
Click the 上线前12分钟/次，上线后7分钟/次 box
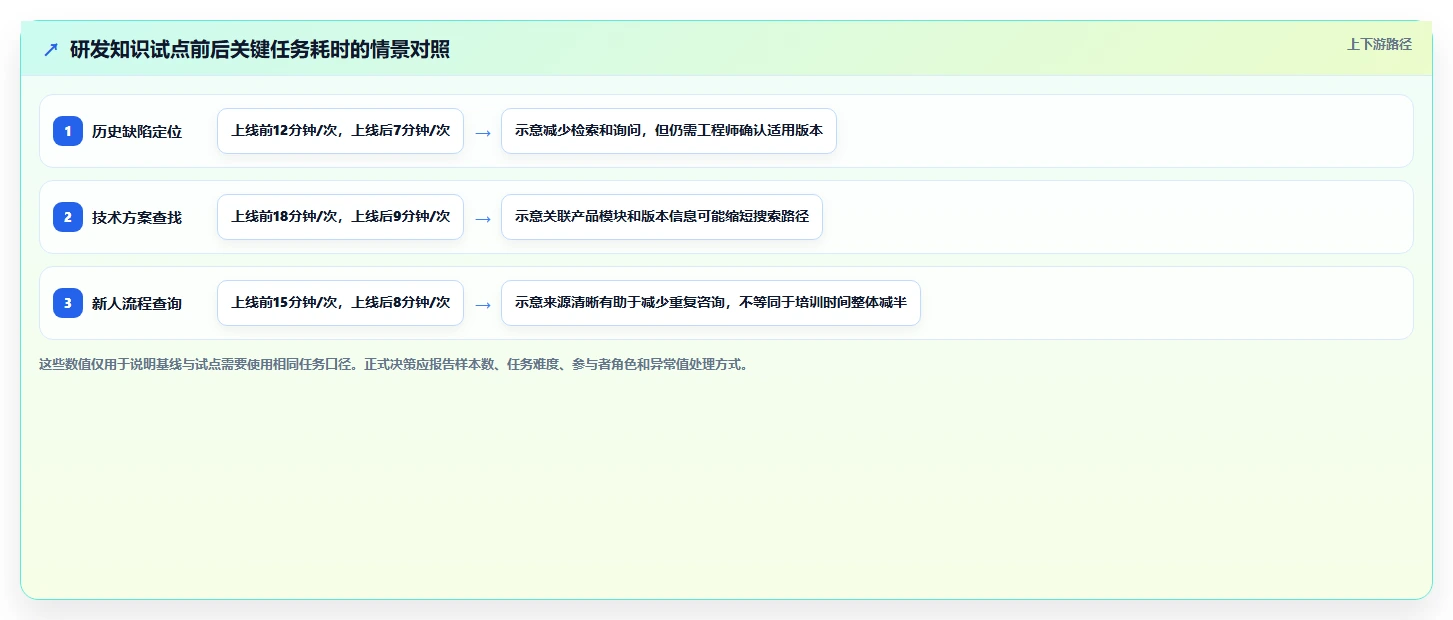340,131
